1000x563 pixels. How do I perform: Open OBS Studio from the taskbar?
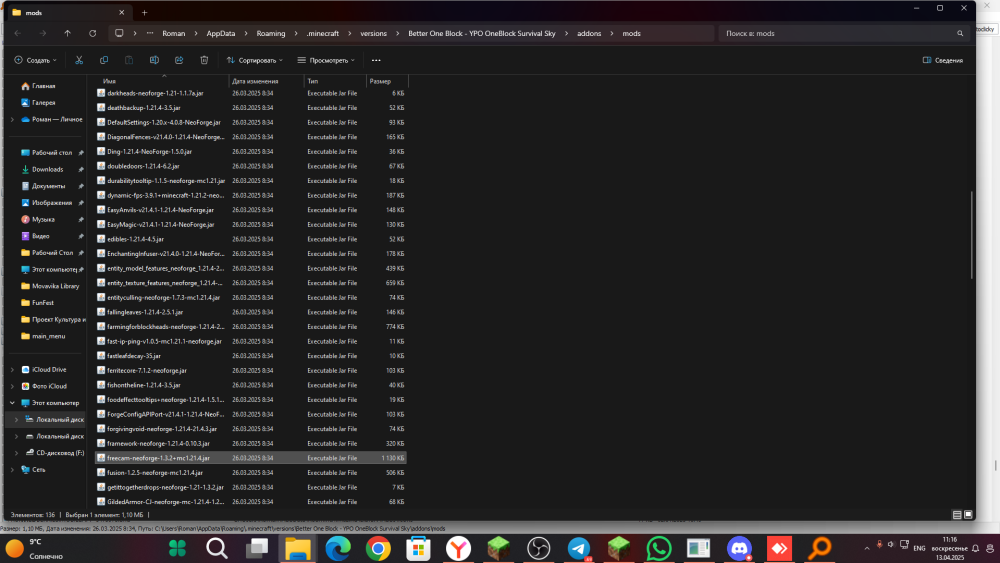(539, 548)
